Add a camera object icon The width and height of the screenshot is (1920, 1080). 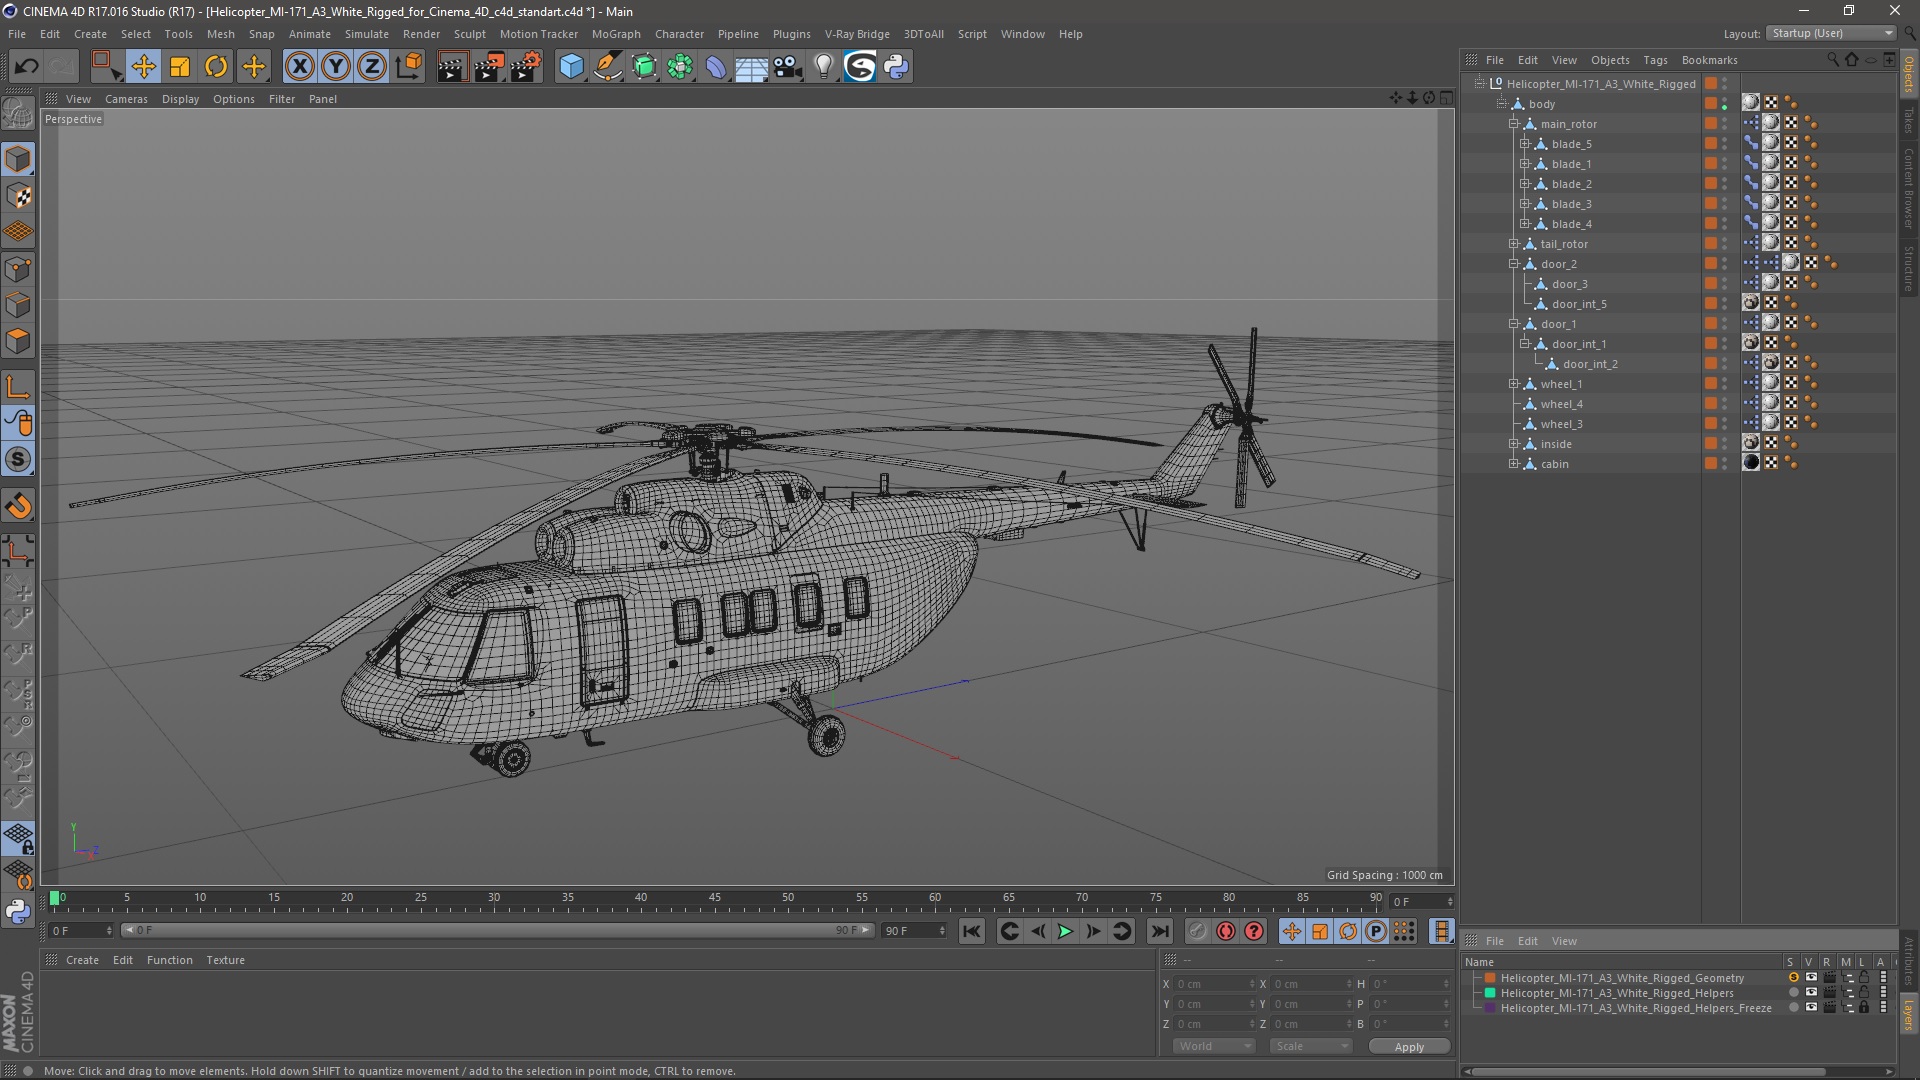[x=788, y=67]
